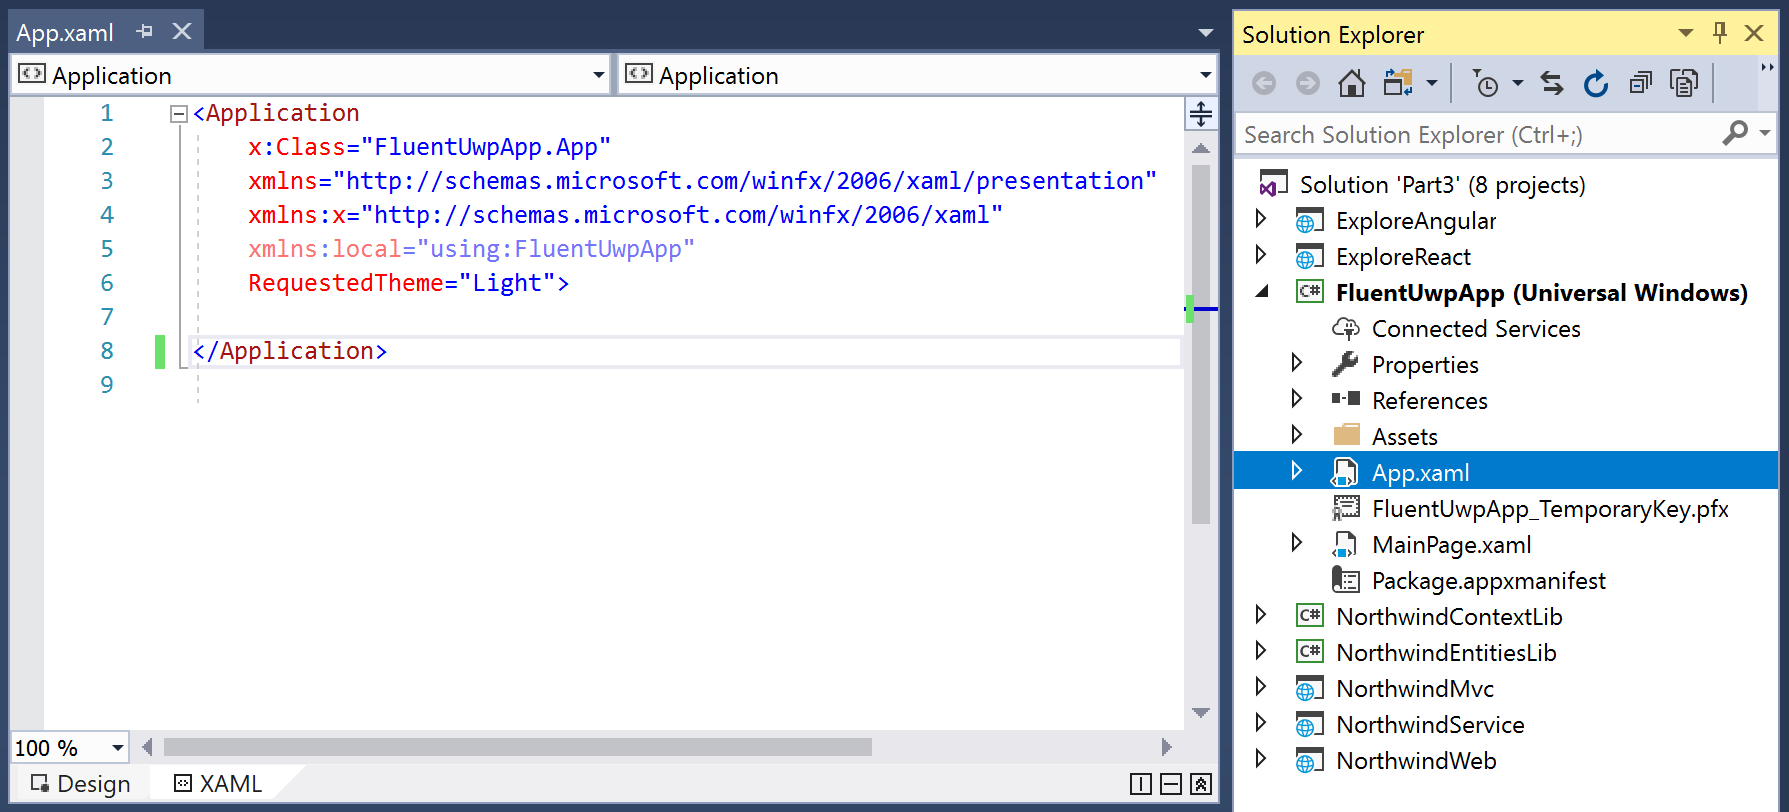Click the vertical scrollbar up arrow
This screenshot has height=812, width=1789.
[x=1201, y=148]
